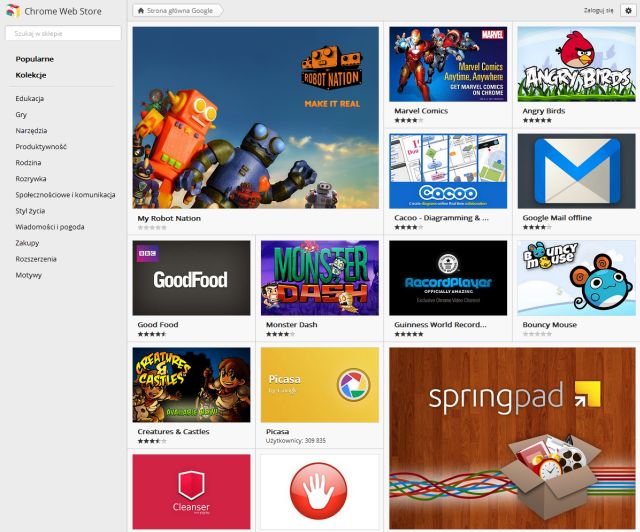Click the Monster Dash star rating
The height and width of the screenshot is (532, 640).
pos(280,334)
